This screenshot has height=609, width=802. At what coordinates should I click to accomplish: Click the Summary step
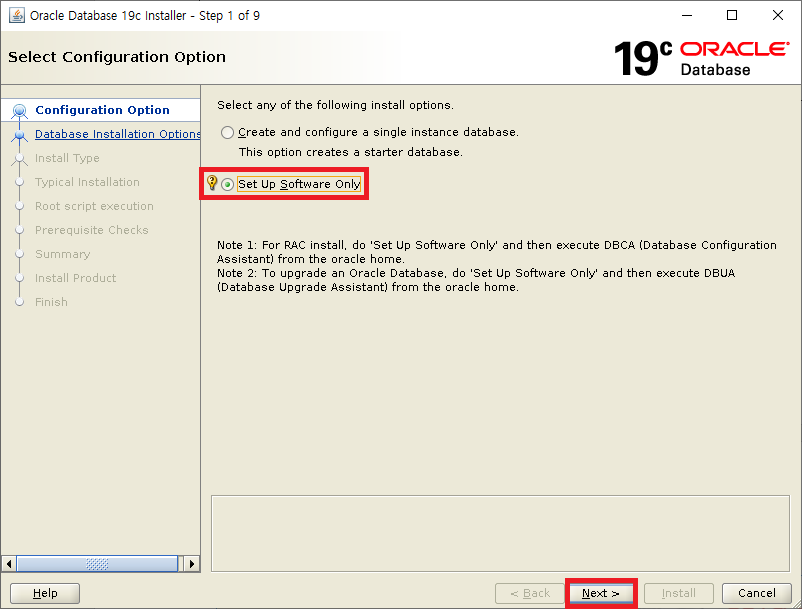point(62,254)
